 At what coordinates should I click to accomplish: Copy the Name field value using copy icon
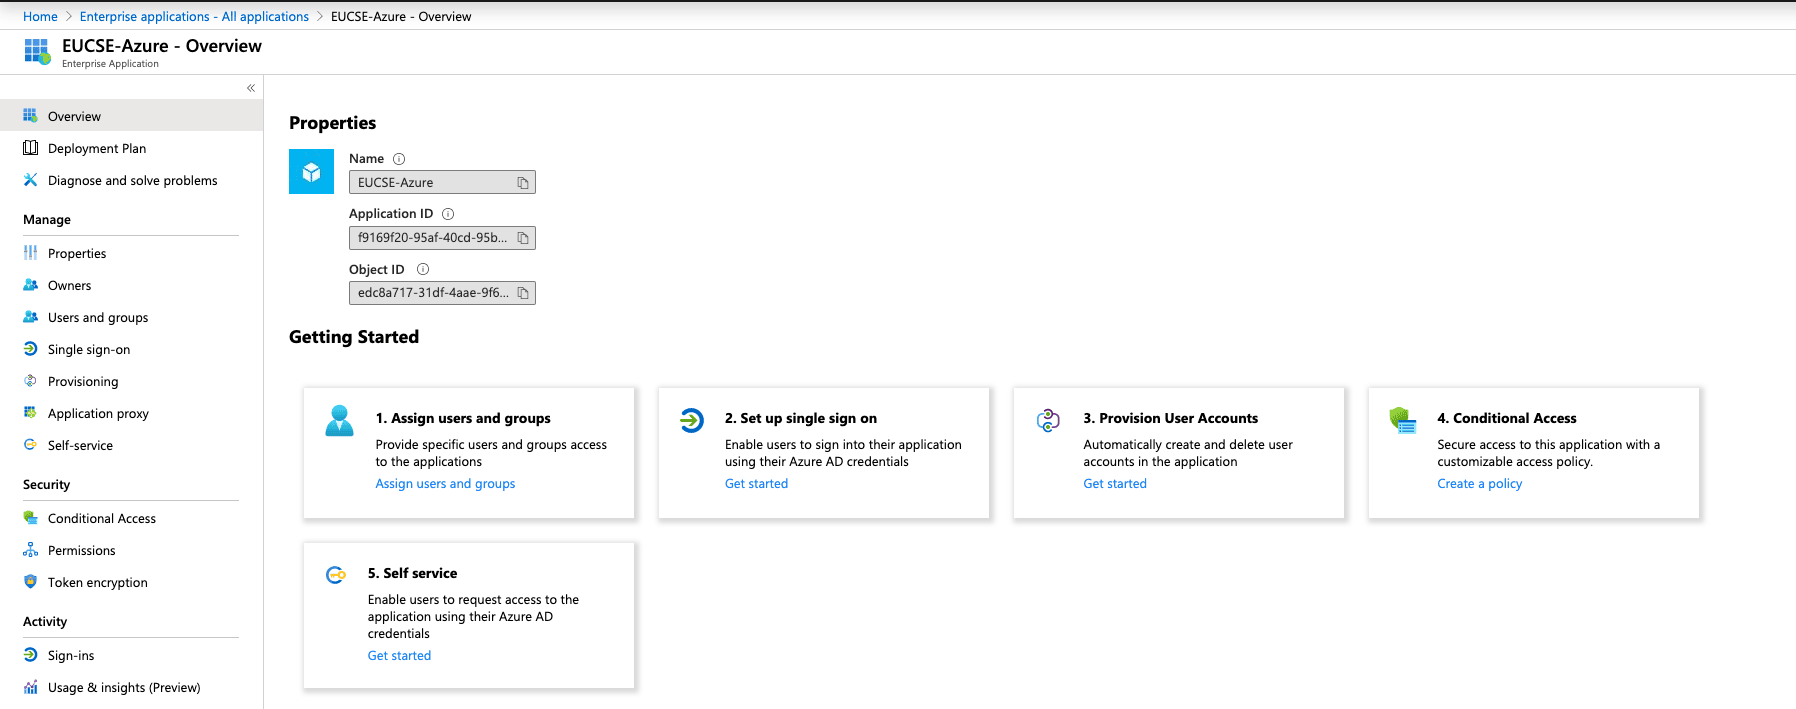click(x=522, y=183)
